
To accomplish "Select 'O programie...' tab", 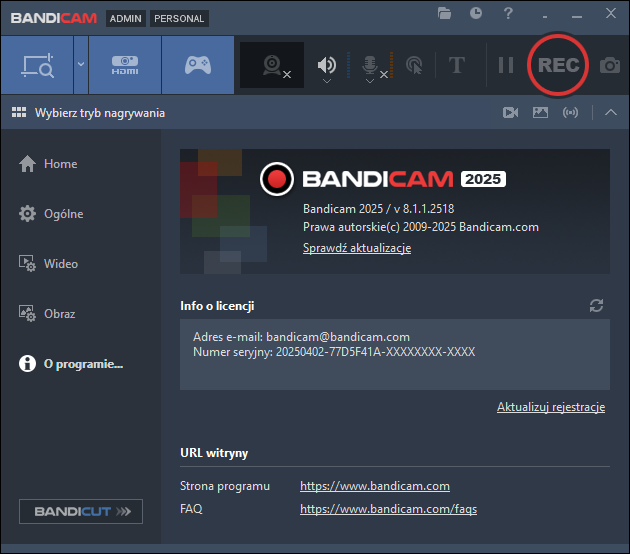I will (71, 364).
